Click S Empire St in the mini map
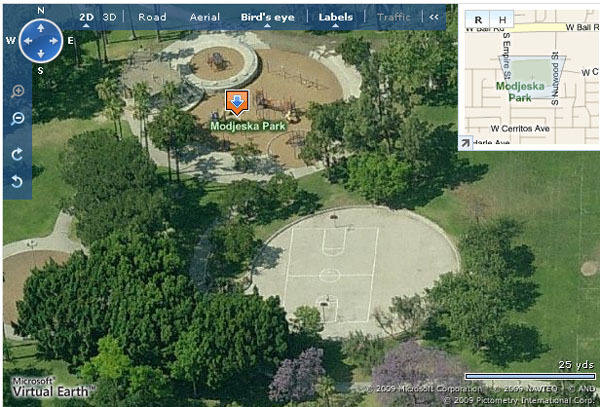The image size is (600, 407). pos(506,56)
